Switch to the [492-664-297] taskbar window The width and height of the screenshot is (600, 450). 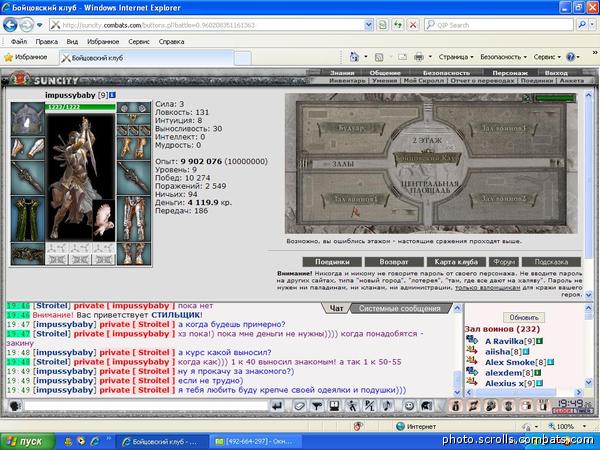[x=255, y=442]
